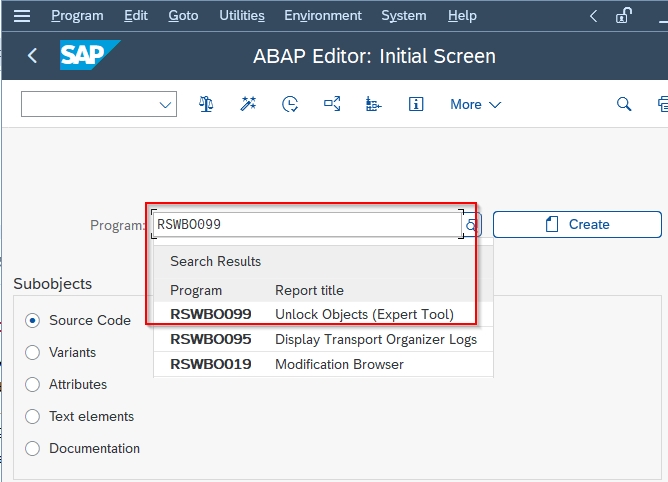The height and width of the screenshot is (482, 668).
Task: Click the Check syntax scales icon
Action: coord(206,104)
